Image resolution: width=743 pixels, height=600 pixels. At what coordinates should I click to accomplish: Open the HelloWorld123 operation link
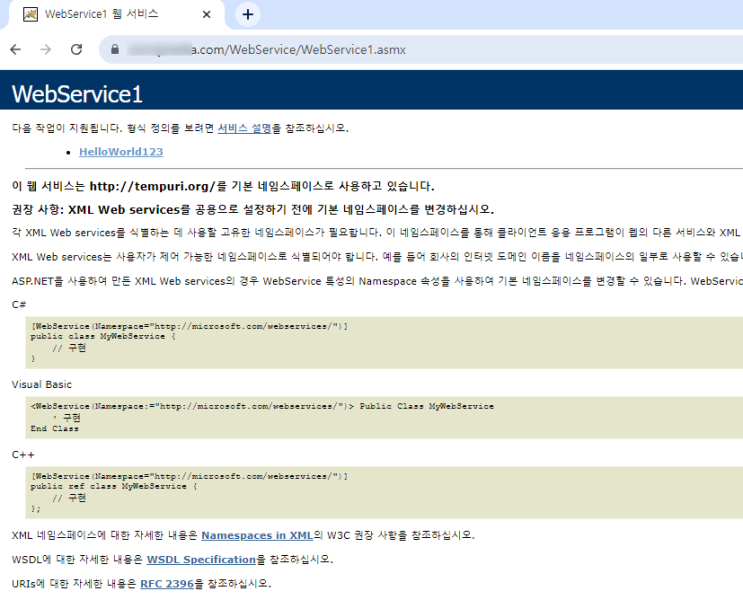[121, 152]
